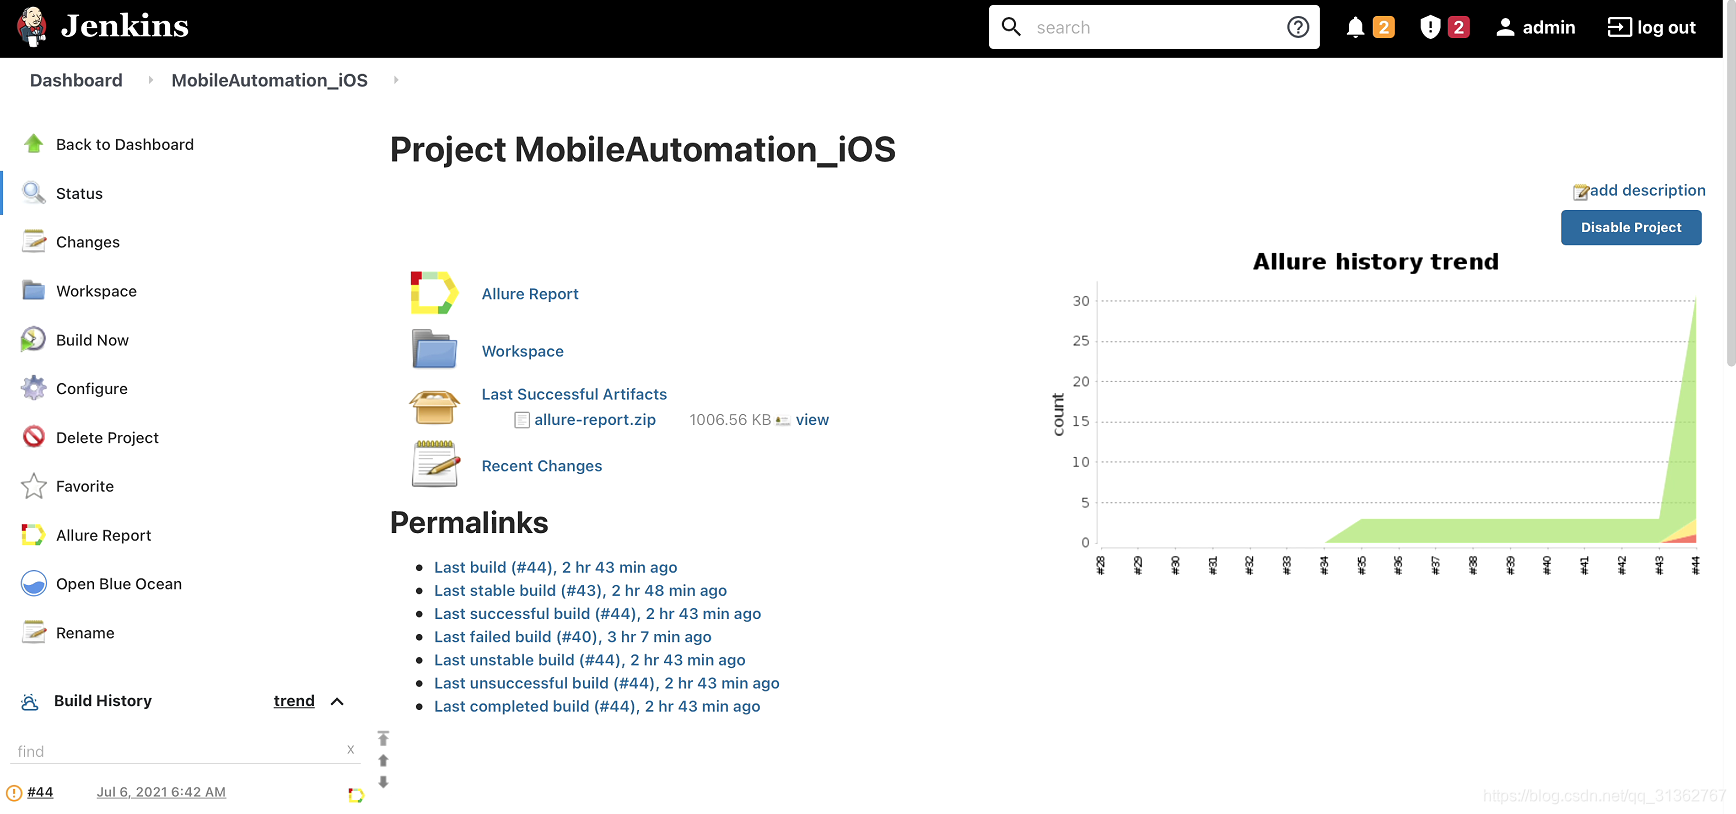
Task: Open build #44 link
Action: tap(40, 792)
